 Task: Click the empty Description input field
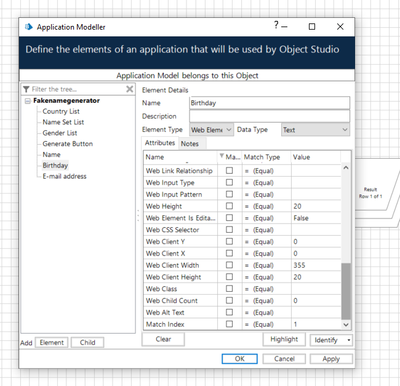pos(270,116)
